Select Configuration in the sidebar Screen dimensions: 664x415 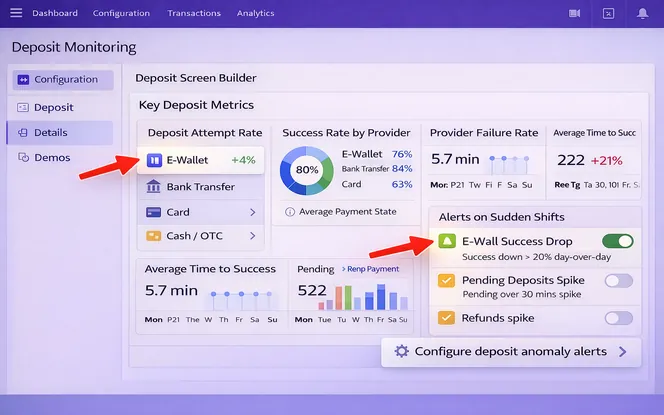click(x=63, y=80)
